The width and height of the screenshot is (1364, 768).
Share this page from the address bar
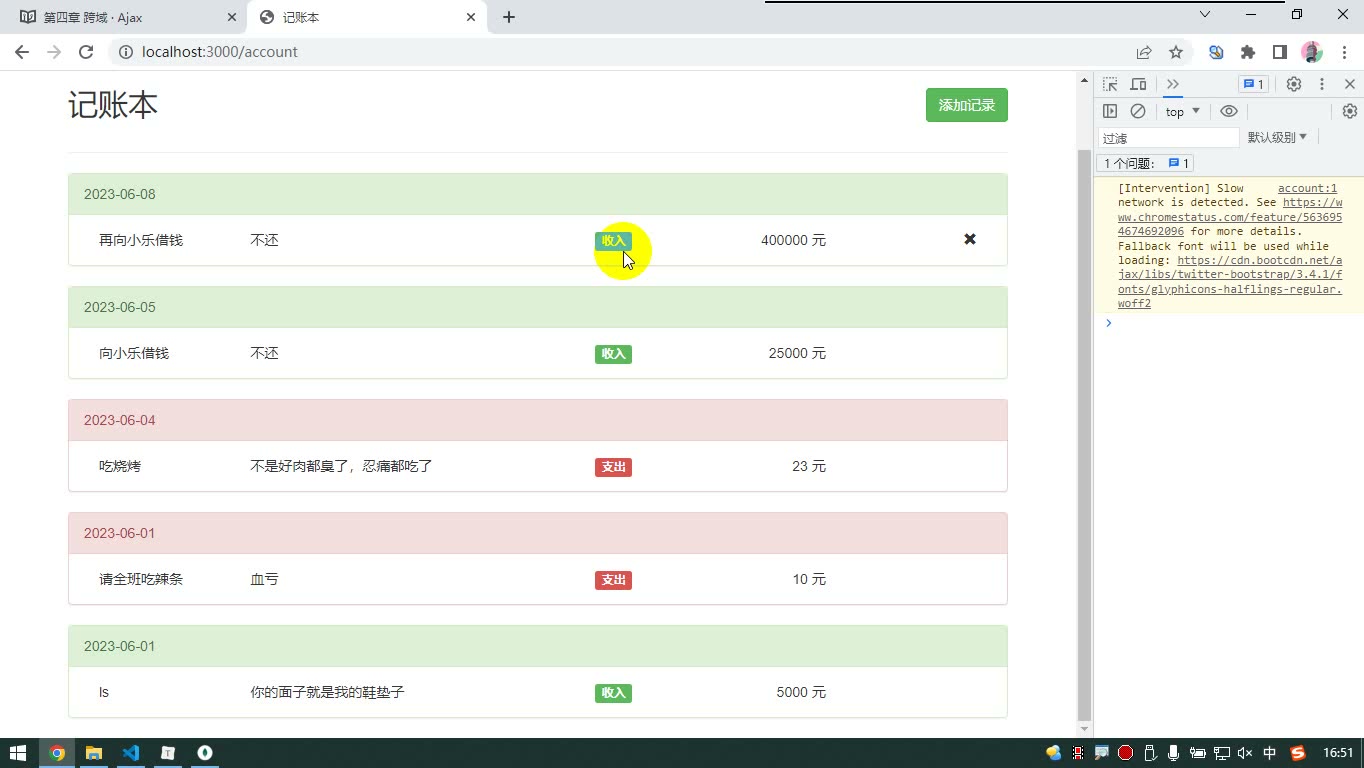1144,52
